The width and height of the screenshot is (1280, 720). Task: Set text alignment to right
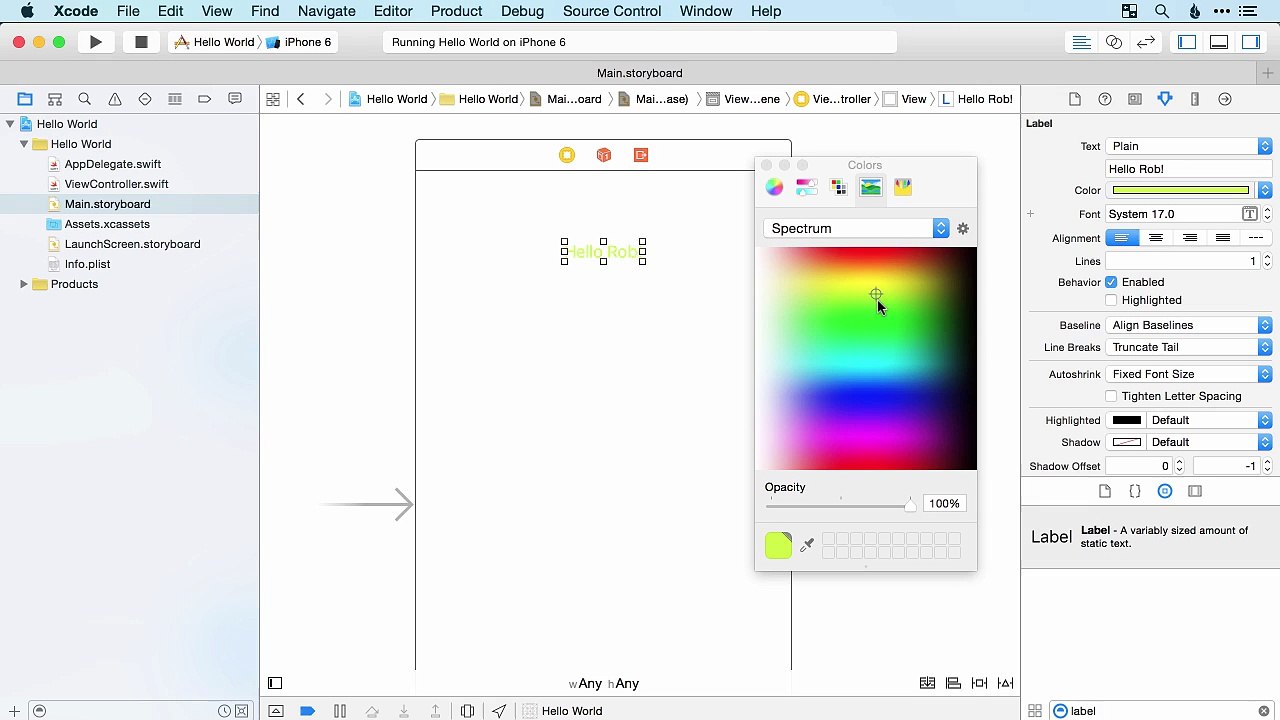[1190, 238]
